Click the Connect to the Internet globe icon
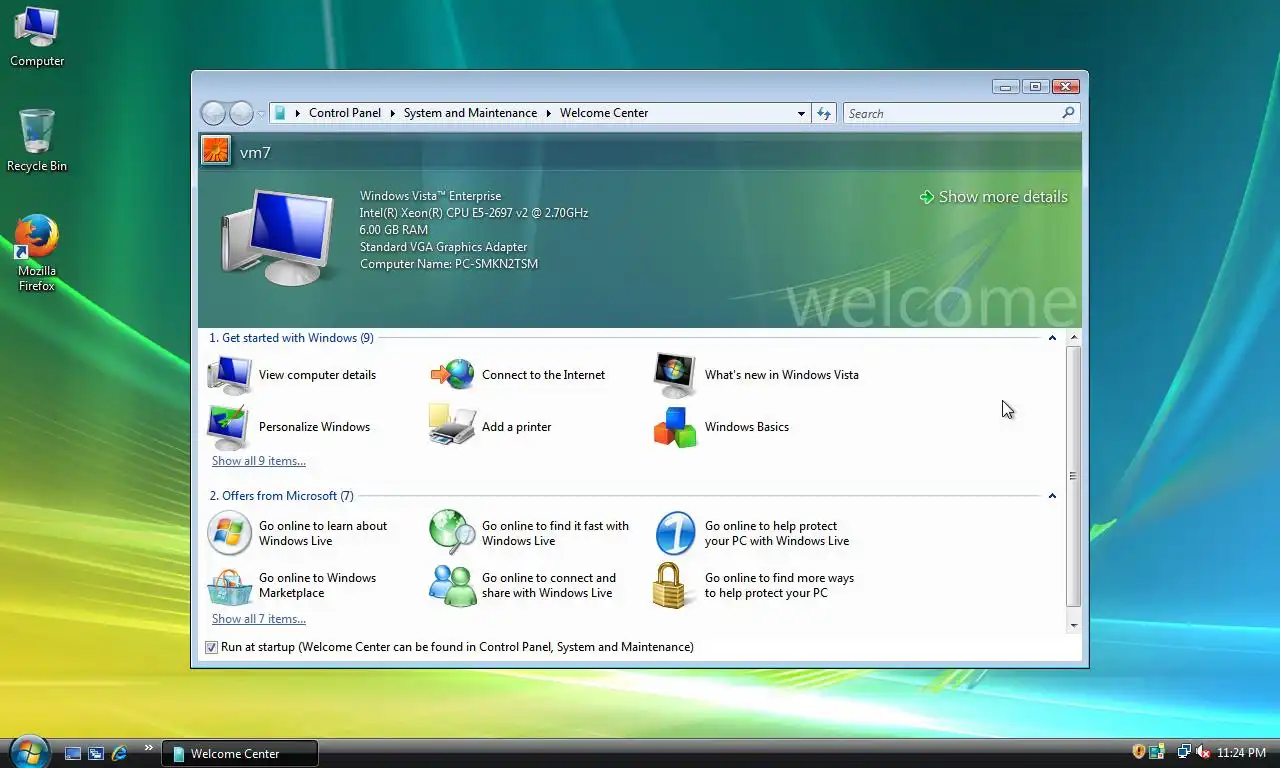Viewport: 1280px width, 768px height. (x=453, y=375)
